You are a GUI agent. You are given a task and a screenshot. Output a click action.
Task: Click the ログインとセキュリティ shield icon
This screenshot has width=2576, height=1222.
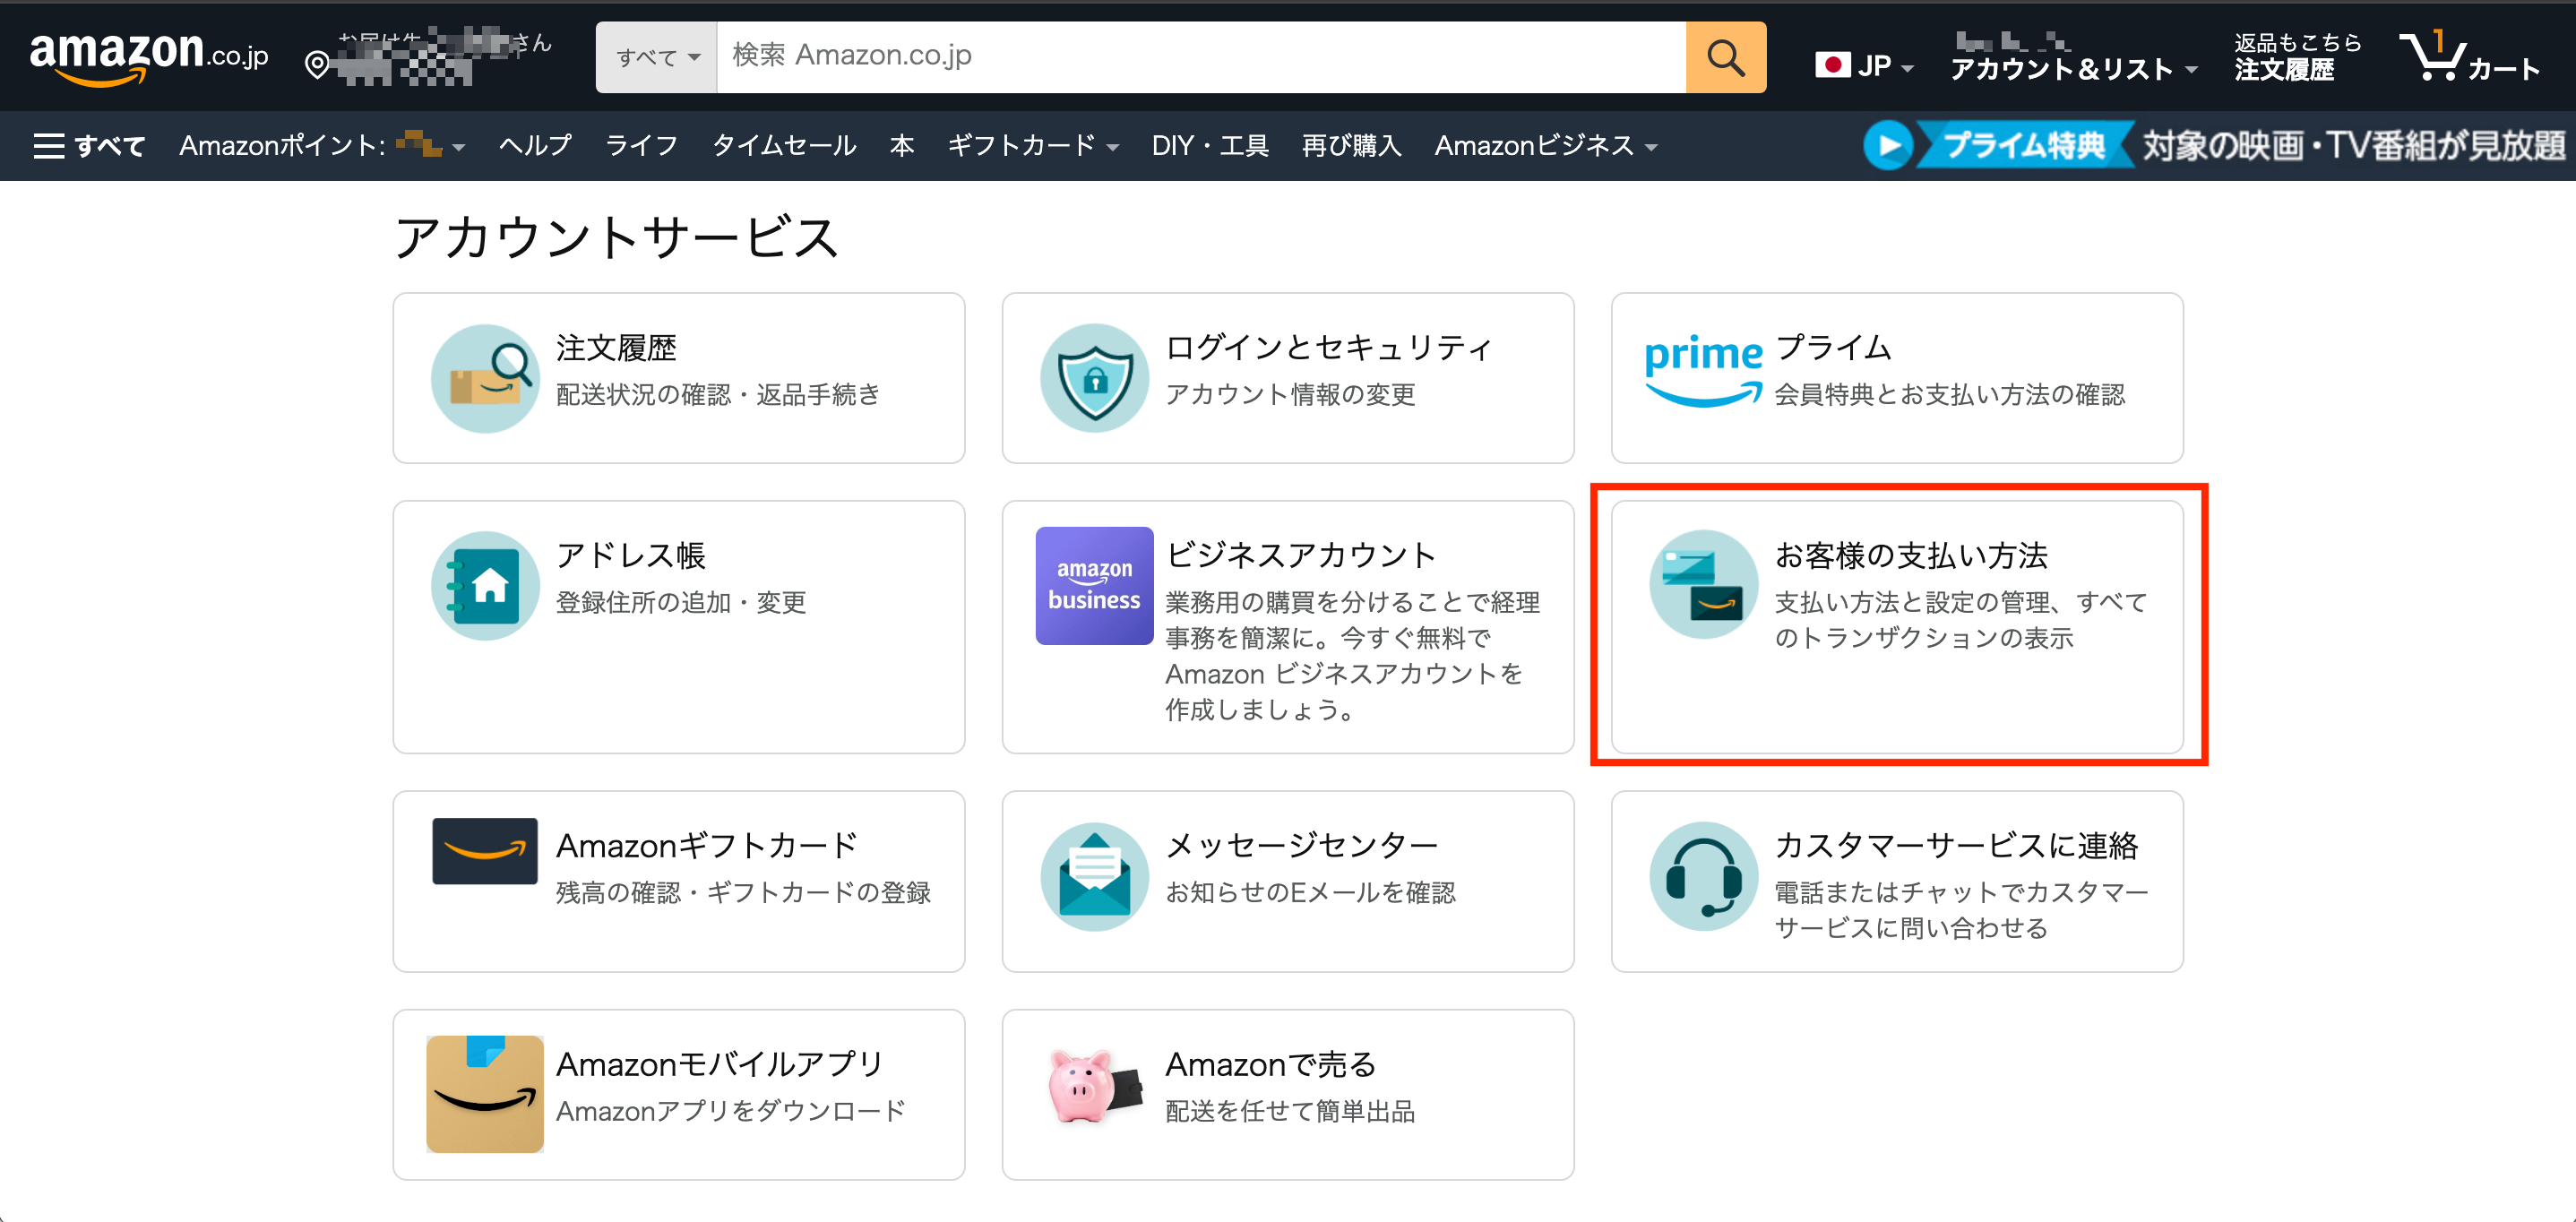coord(1094,378)
